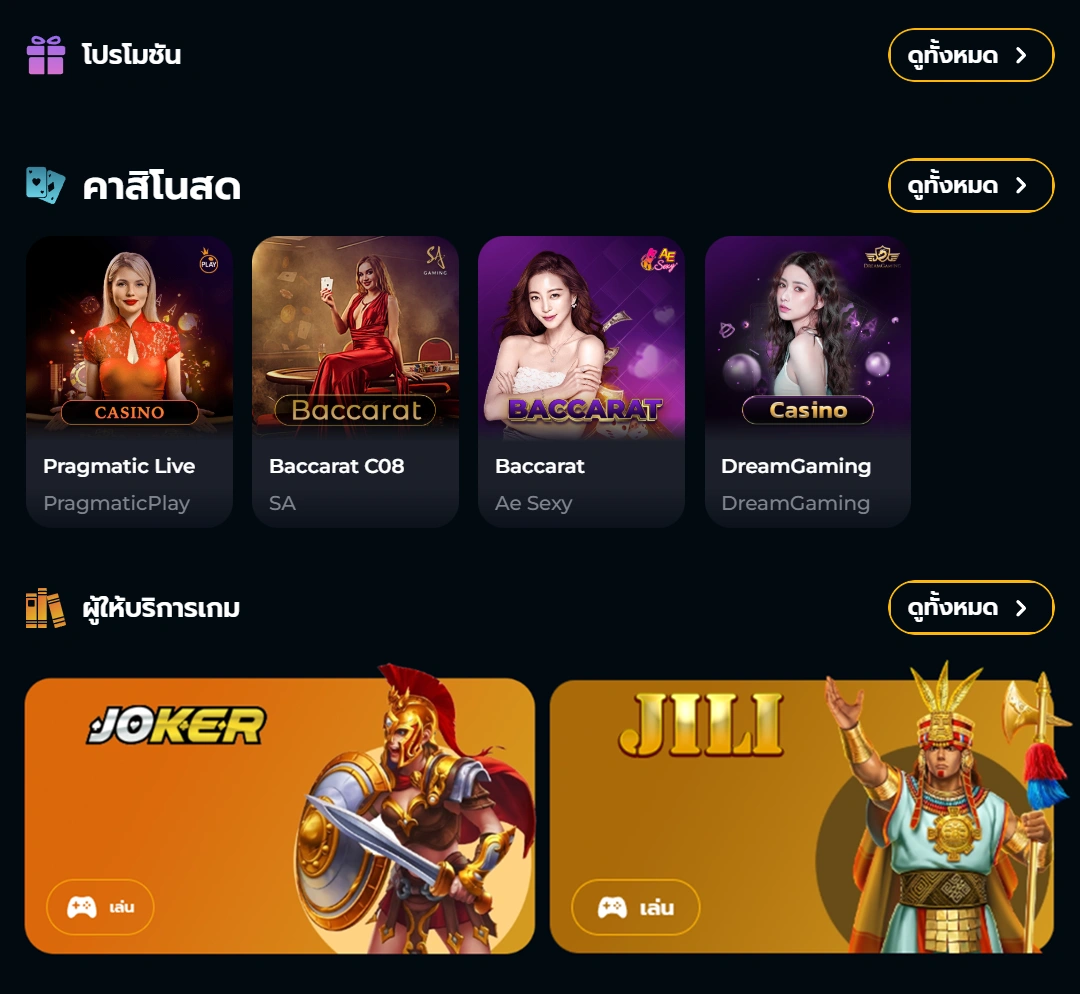The width and height of the screenshot is (1080, 994).
Task: Click the purple gift box promotions icon
Action: click(x=46, y=55)
